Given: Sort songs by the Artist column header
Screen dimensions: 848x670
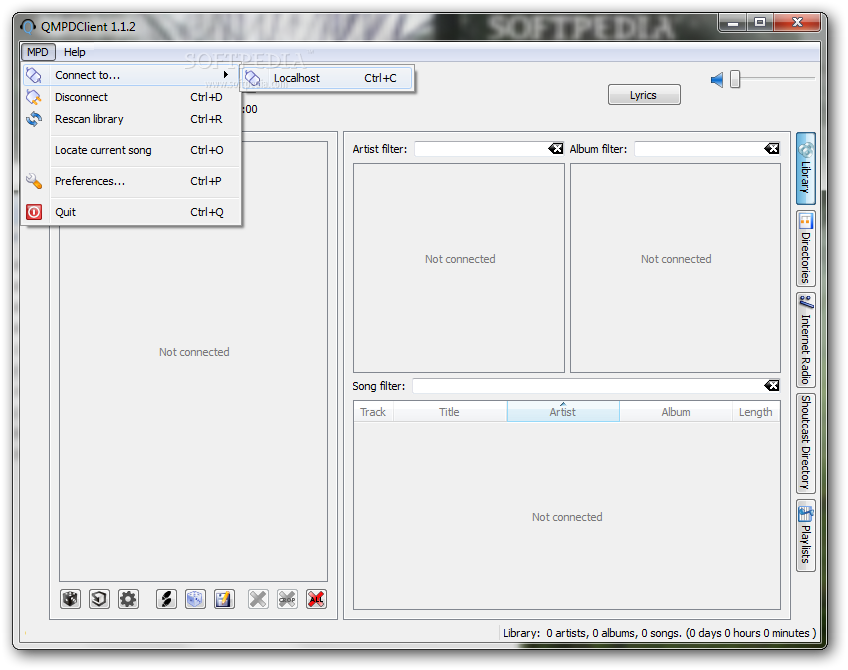Looking at the screenshot, I should (563, 412).
